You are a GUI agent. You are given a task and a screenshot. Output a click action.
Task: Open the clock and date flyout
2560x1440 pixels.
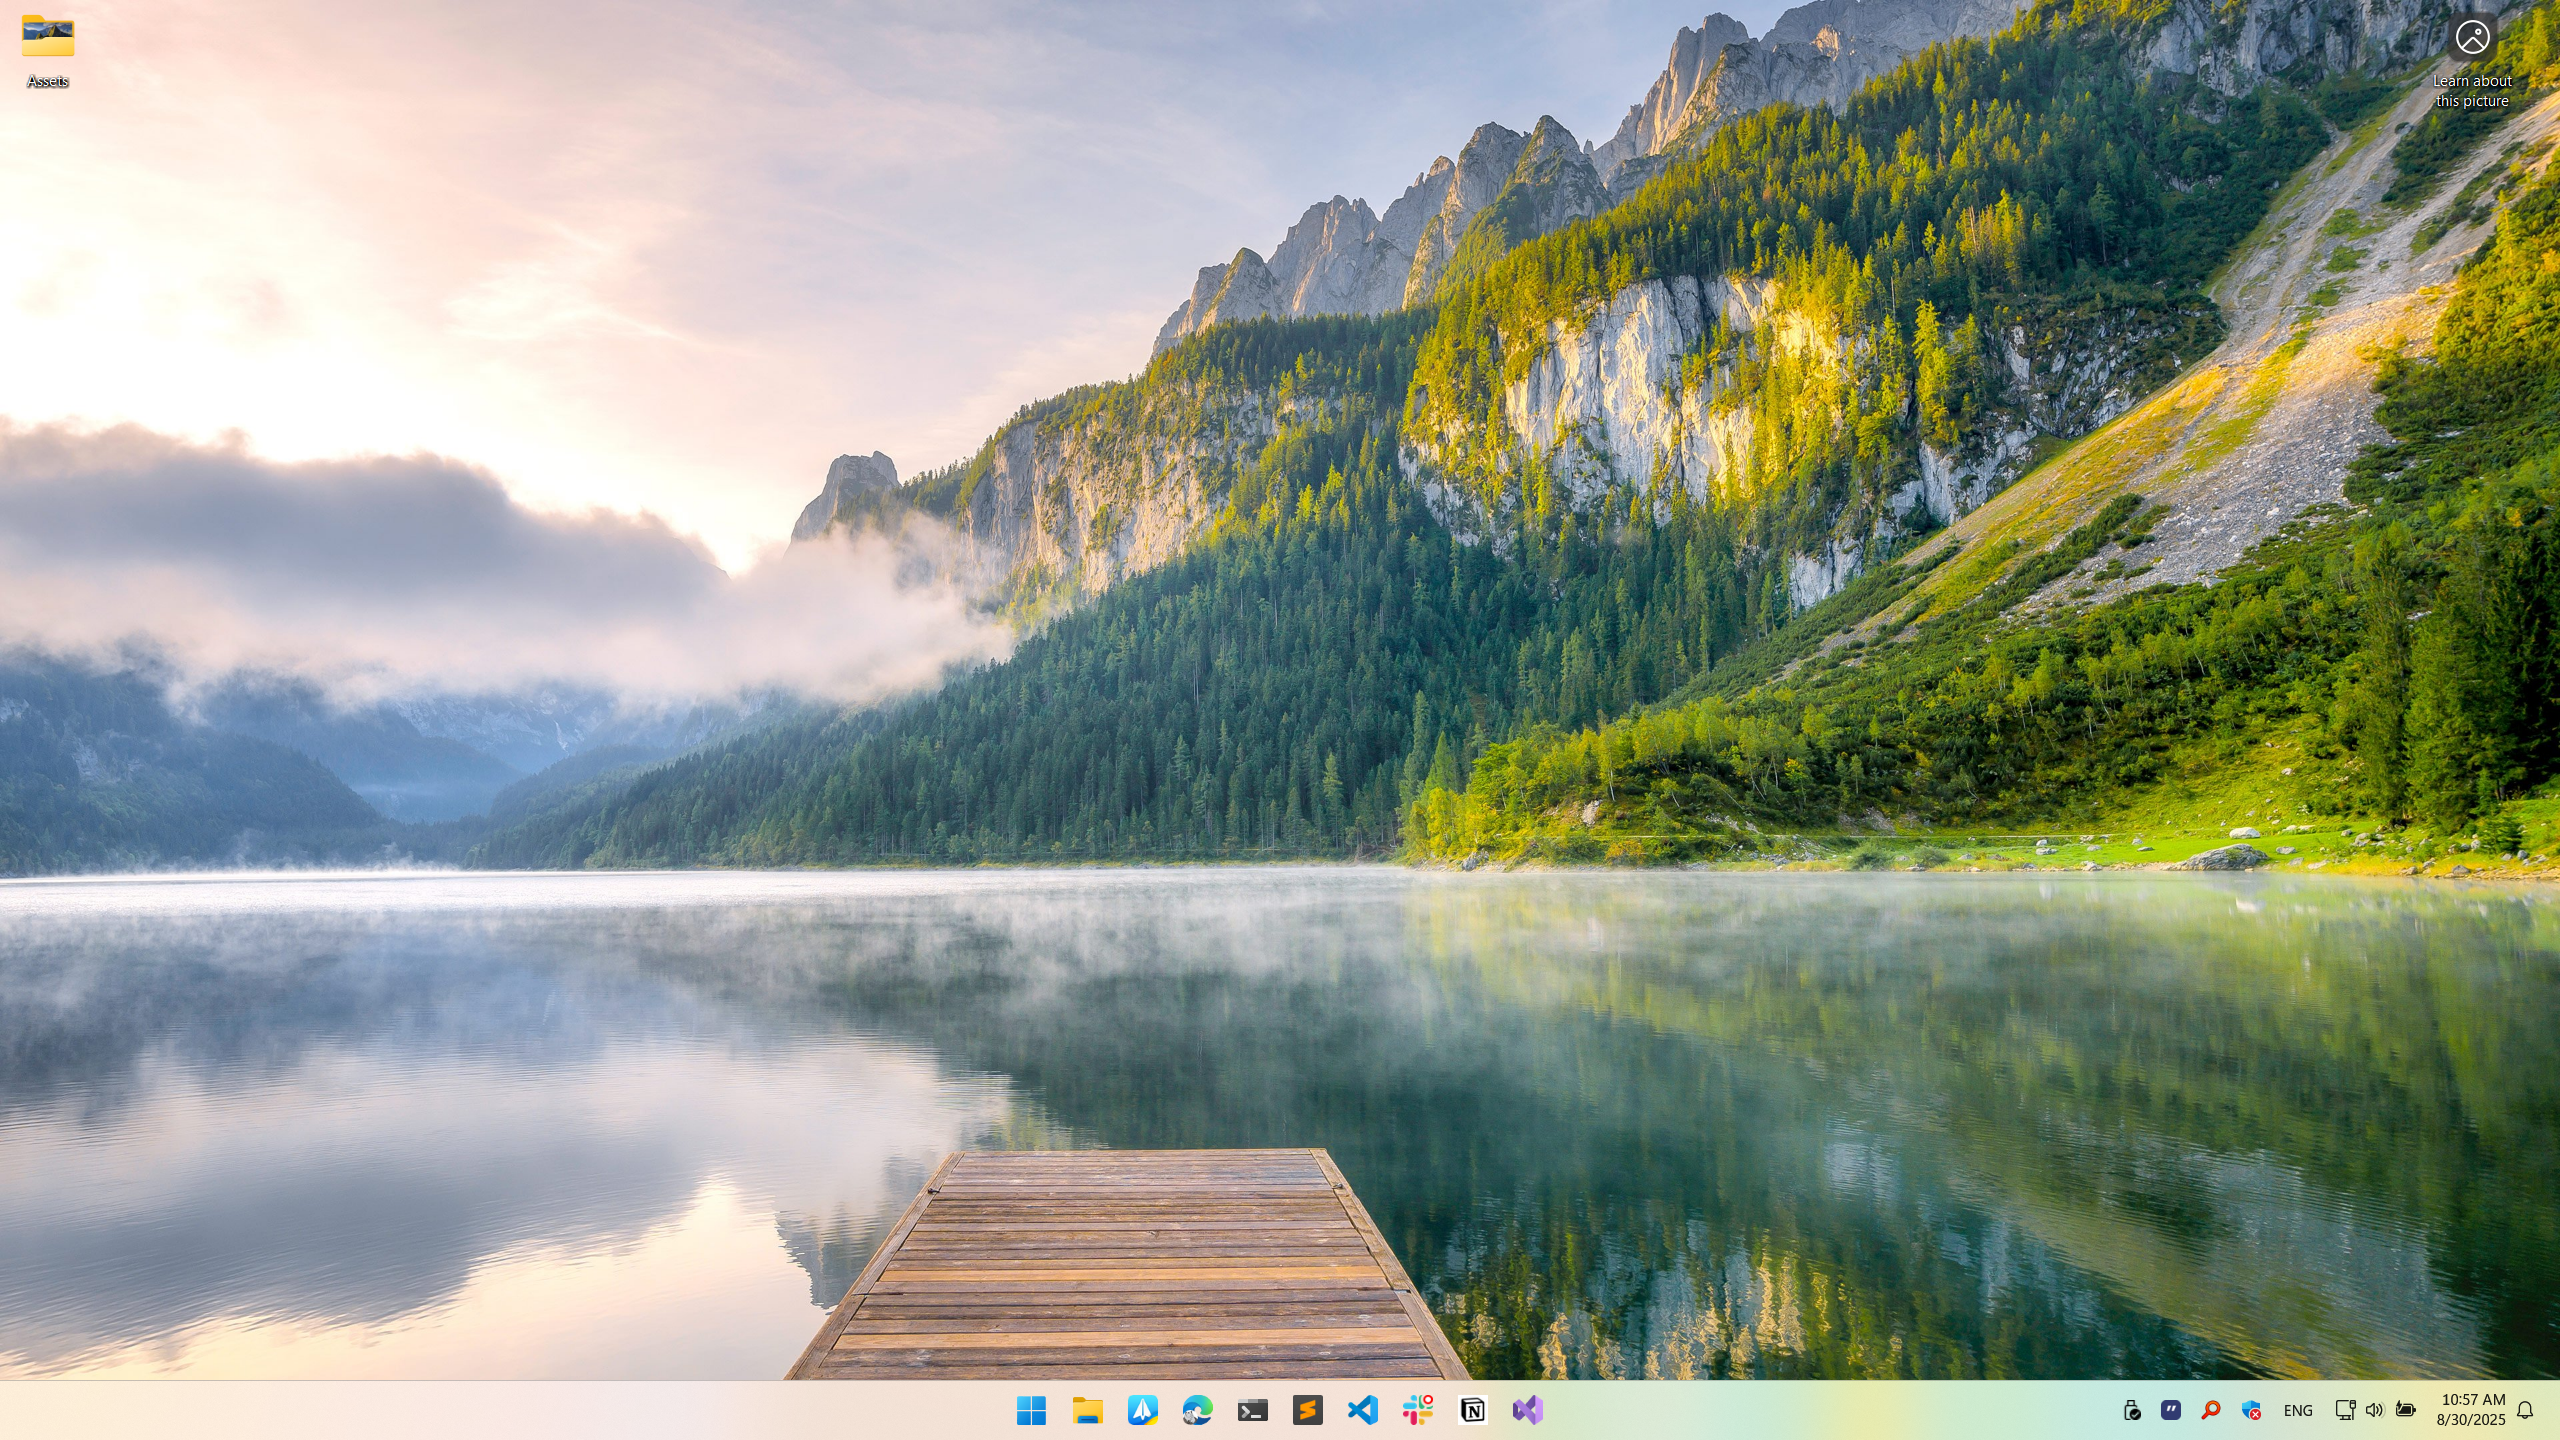[2471, 1410]
